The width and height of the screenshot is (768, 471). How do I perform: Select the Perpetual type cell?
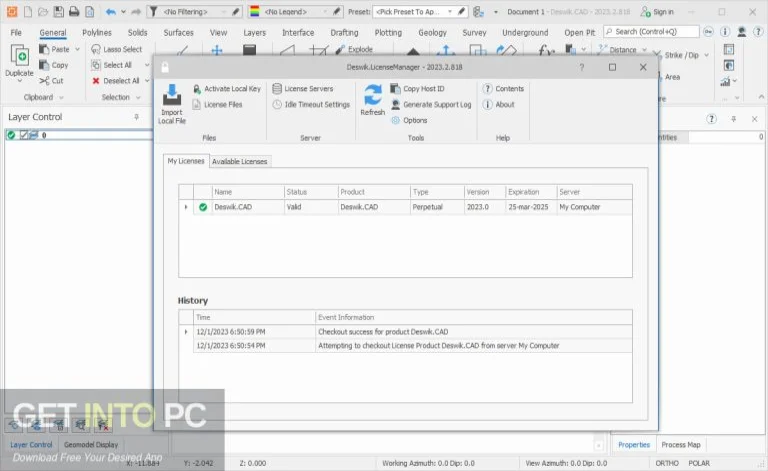click(x=437, y=207)
